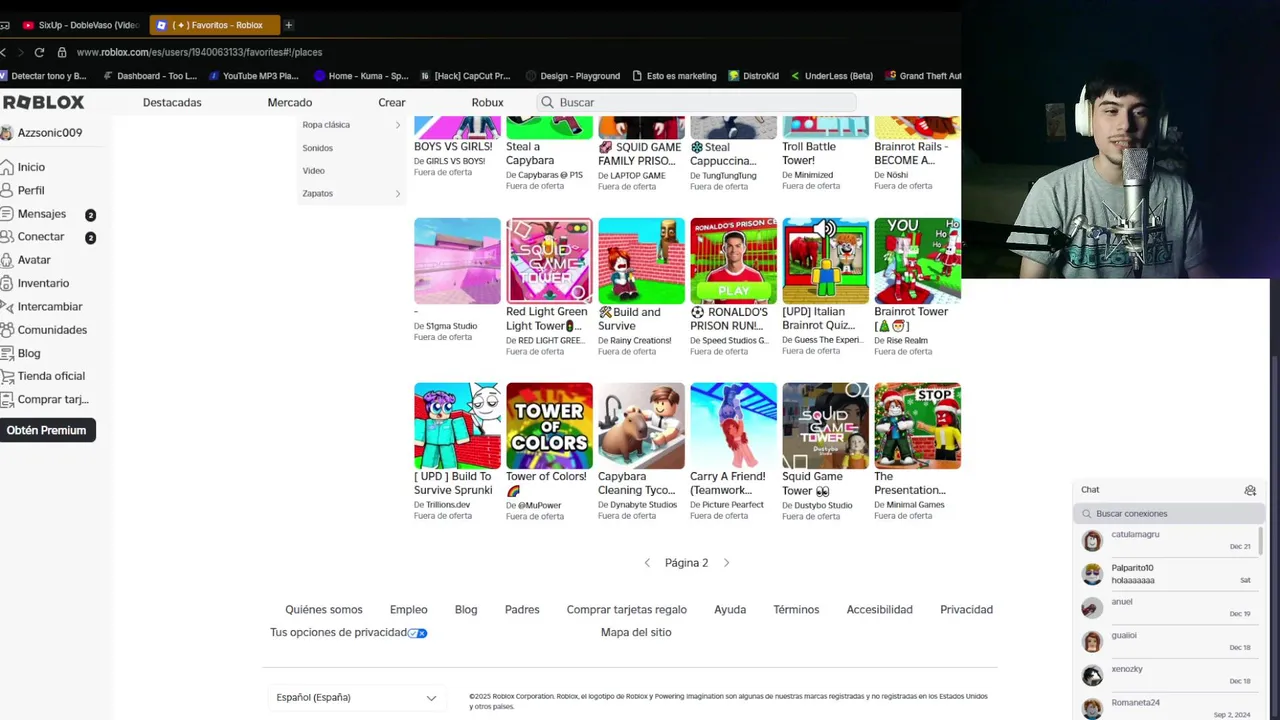The height and width of the screenshot is (720, 1280).
Task: Open the Blog sidebar icon
Action: coord(7,353)
